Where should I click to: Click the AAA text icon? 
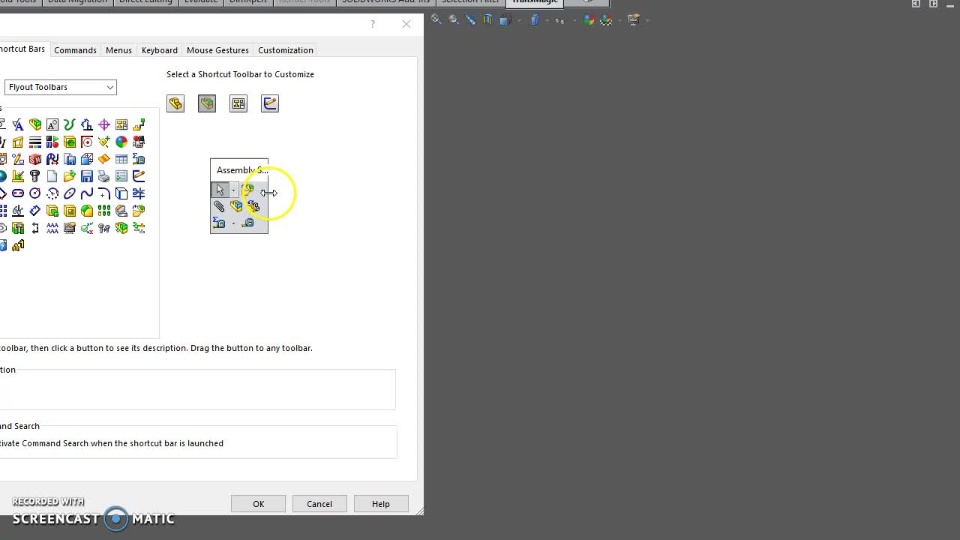click(52, 228)
